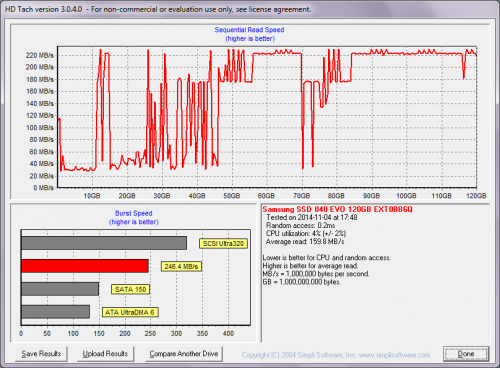The width and height of the screenshot is (500, 368).
Task: Click the Sequential Read Speed title
Action: coord(249,30)
